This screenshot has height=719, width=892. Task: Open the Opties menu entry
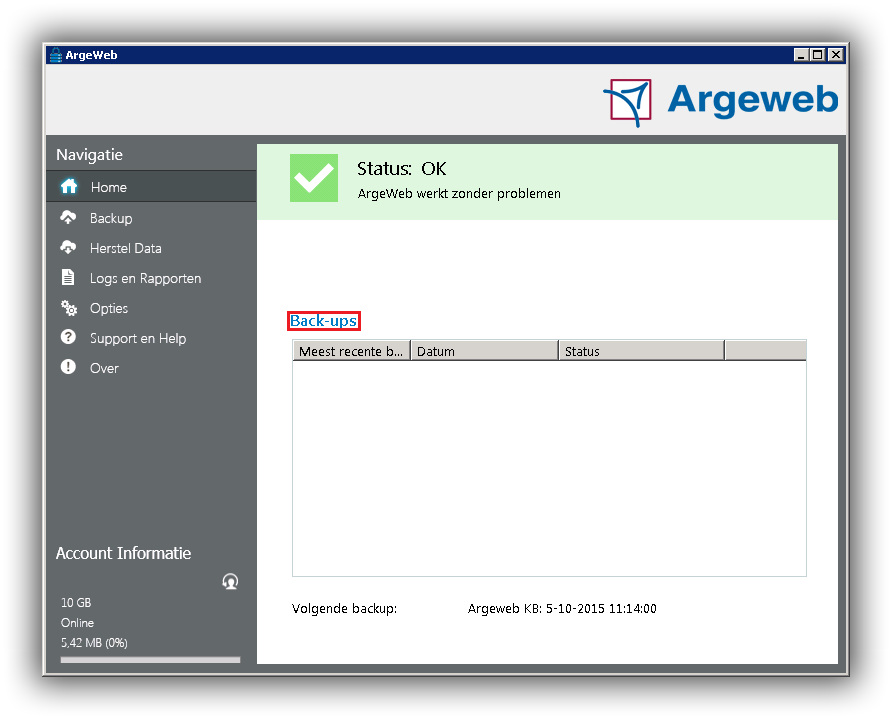151,308
